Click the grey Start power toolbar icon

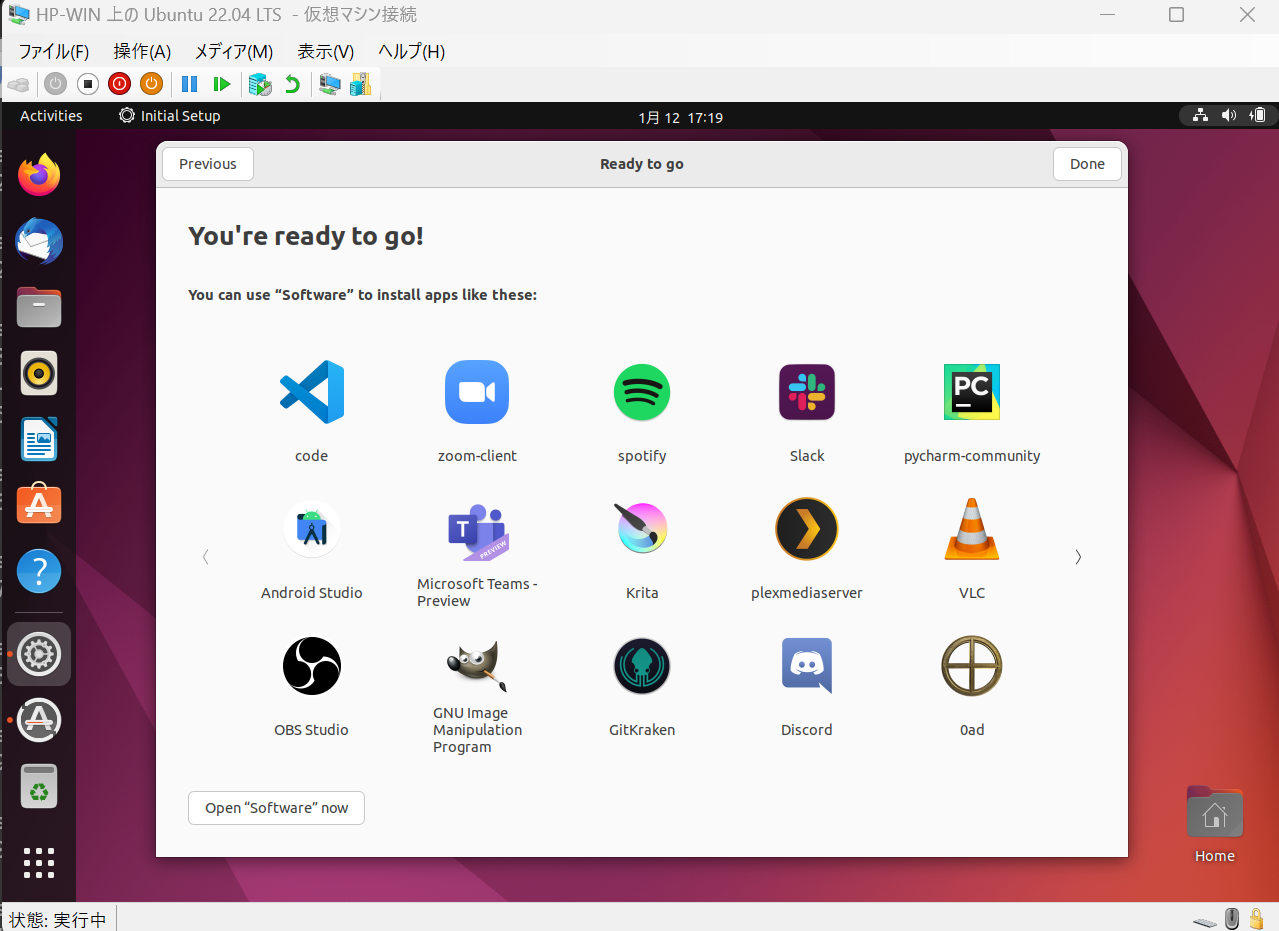click(56, 84)
